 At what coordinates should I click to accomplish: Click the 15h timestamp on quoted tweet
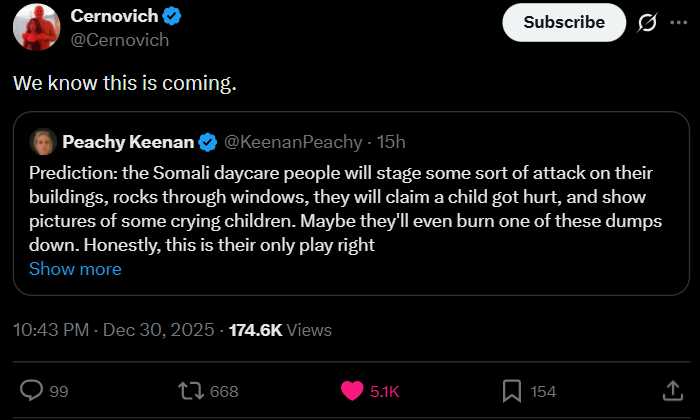392,142
